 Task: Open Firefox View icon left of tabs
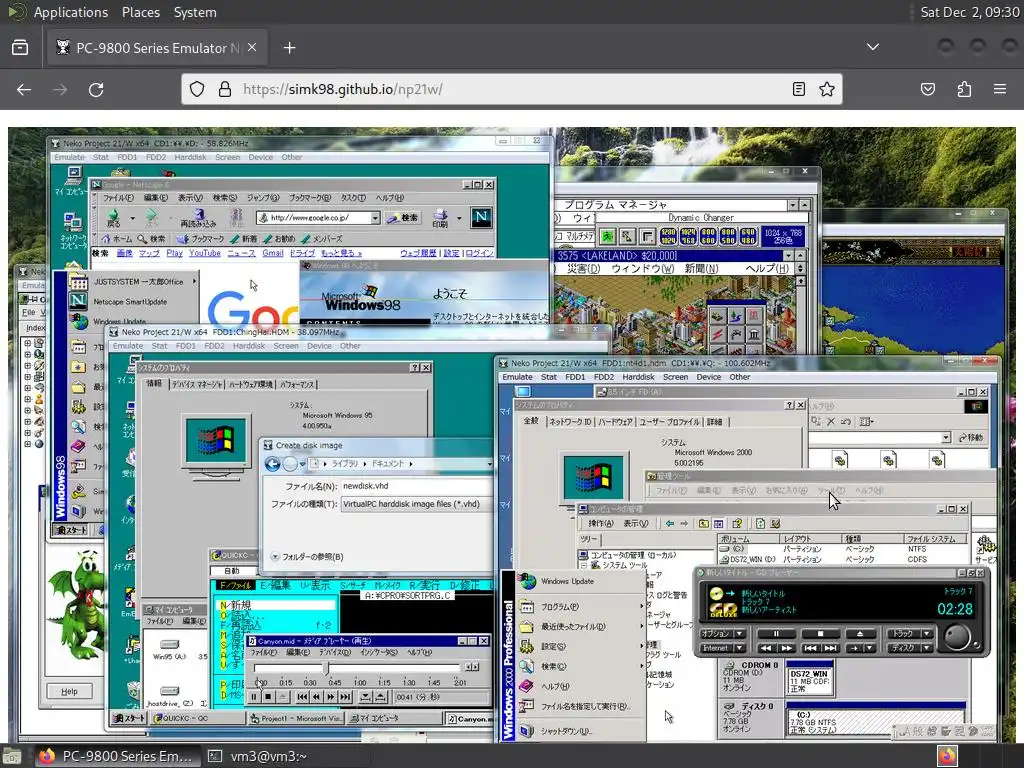pos(20,48)
